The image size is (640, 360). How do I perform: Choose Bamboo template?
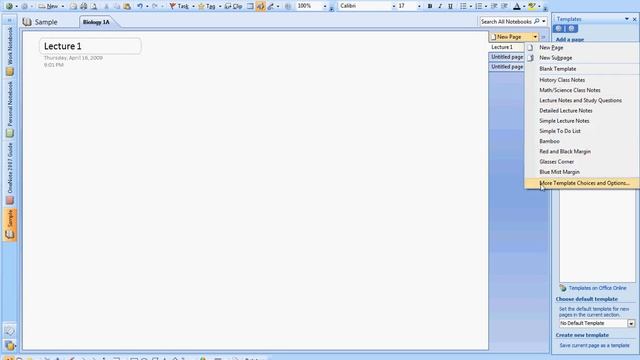(582, 141)
